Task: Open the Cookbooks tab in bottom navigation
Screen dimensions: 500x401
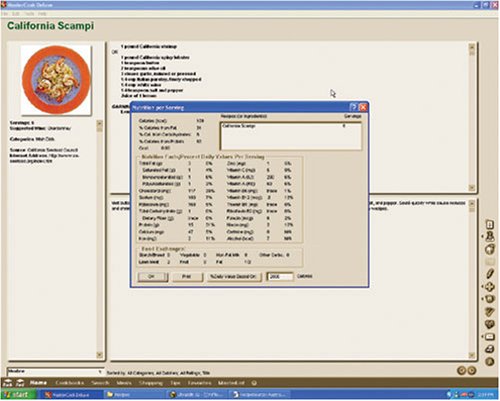Action: pyautogui.click(x=70, y=383)
